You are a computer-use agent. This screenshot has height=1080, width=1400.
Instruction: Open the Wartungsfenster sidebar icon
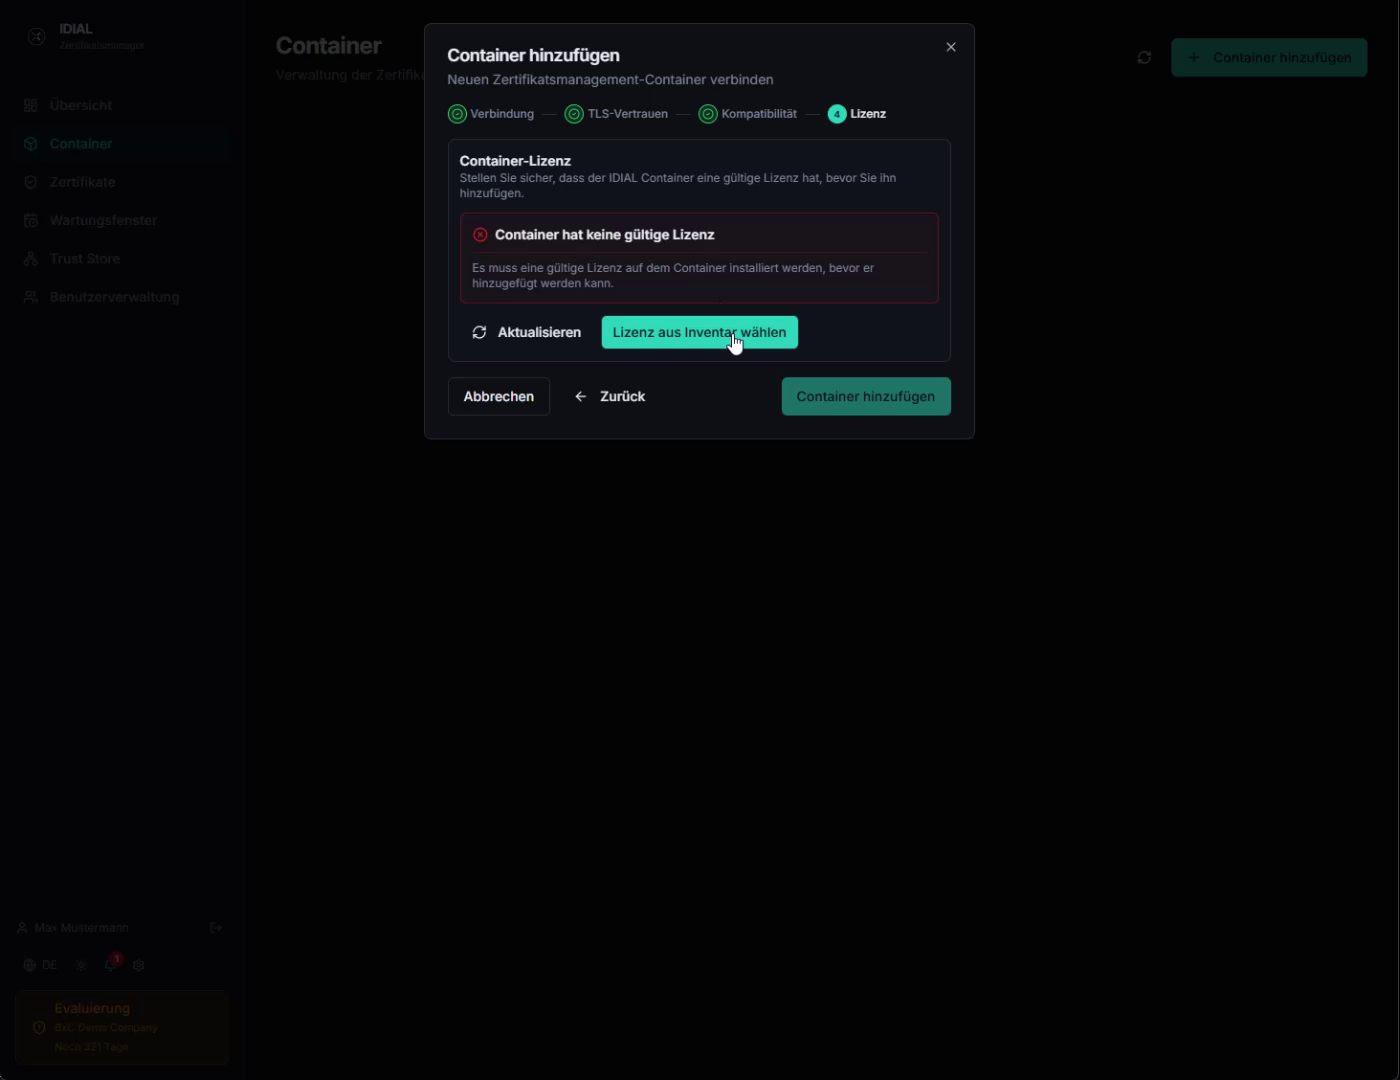(x=31, y=220)
